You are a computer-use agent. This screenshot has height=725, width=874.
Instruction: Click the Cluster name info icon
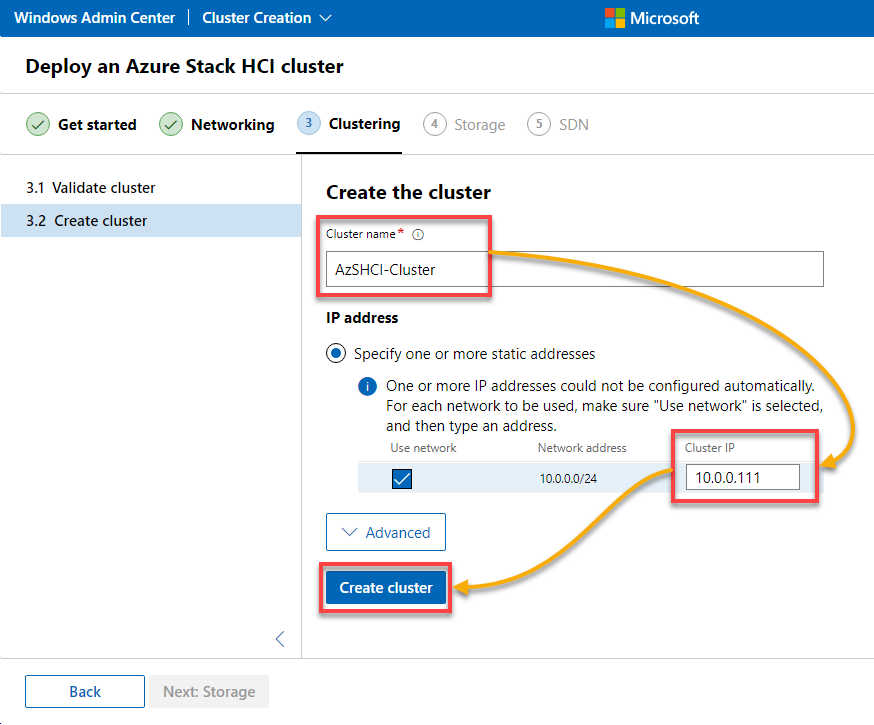[417, 235]
